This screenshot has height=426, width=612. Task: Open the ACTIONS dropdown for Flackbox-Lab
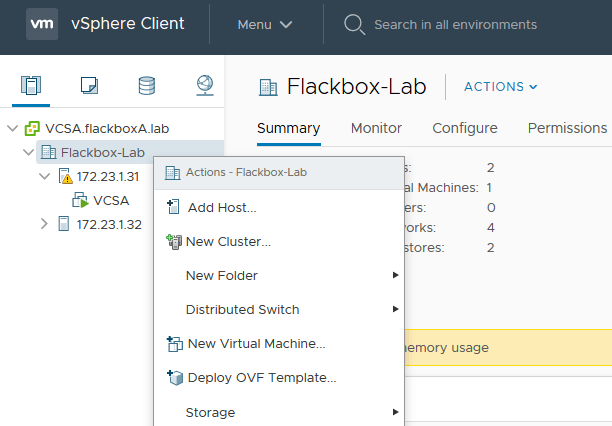(x=500, y=87)
